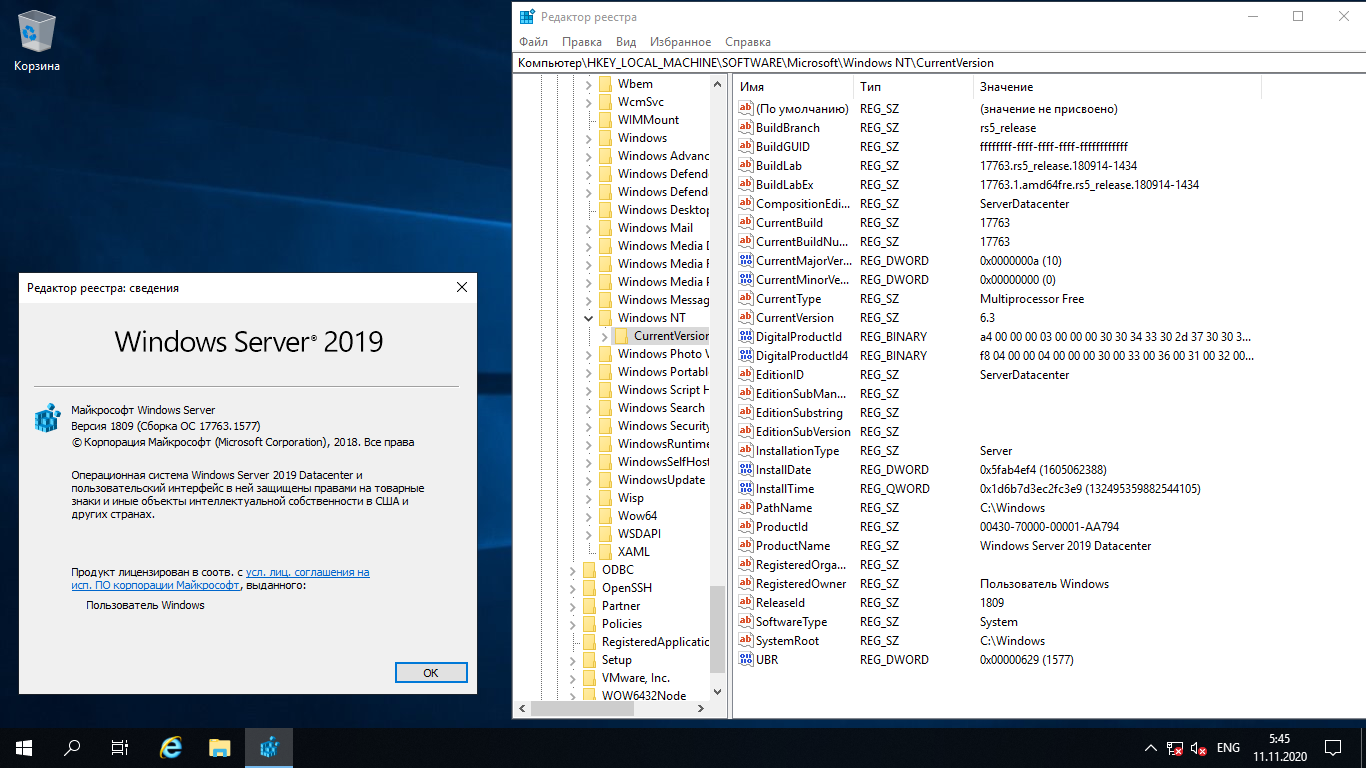Open the Правка menu
Screen dimensions: 1366x768
click(x=582, y=42)
